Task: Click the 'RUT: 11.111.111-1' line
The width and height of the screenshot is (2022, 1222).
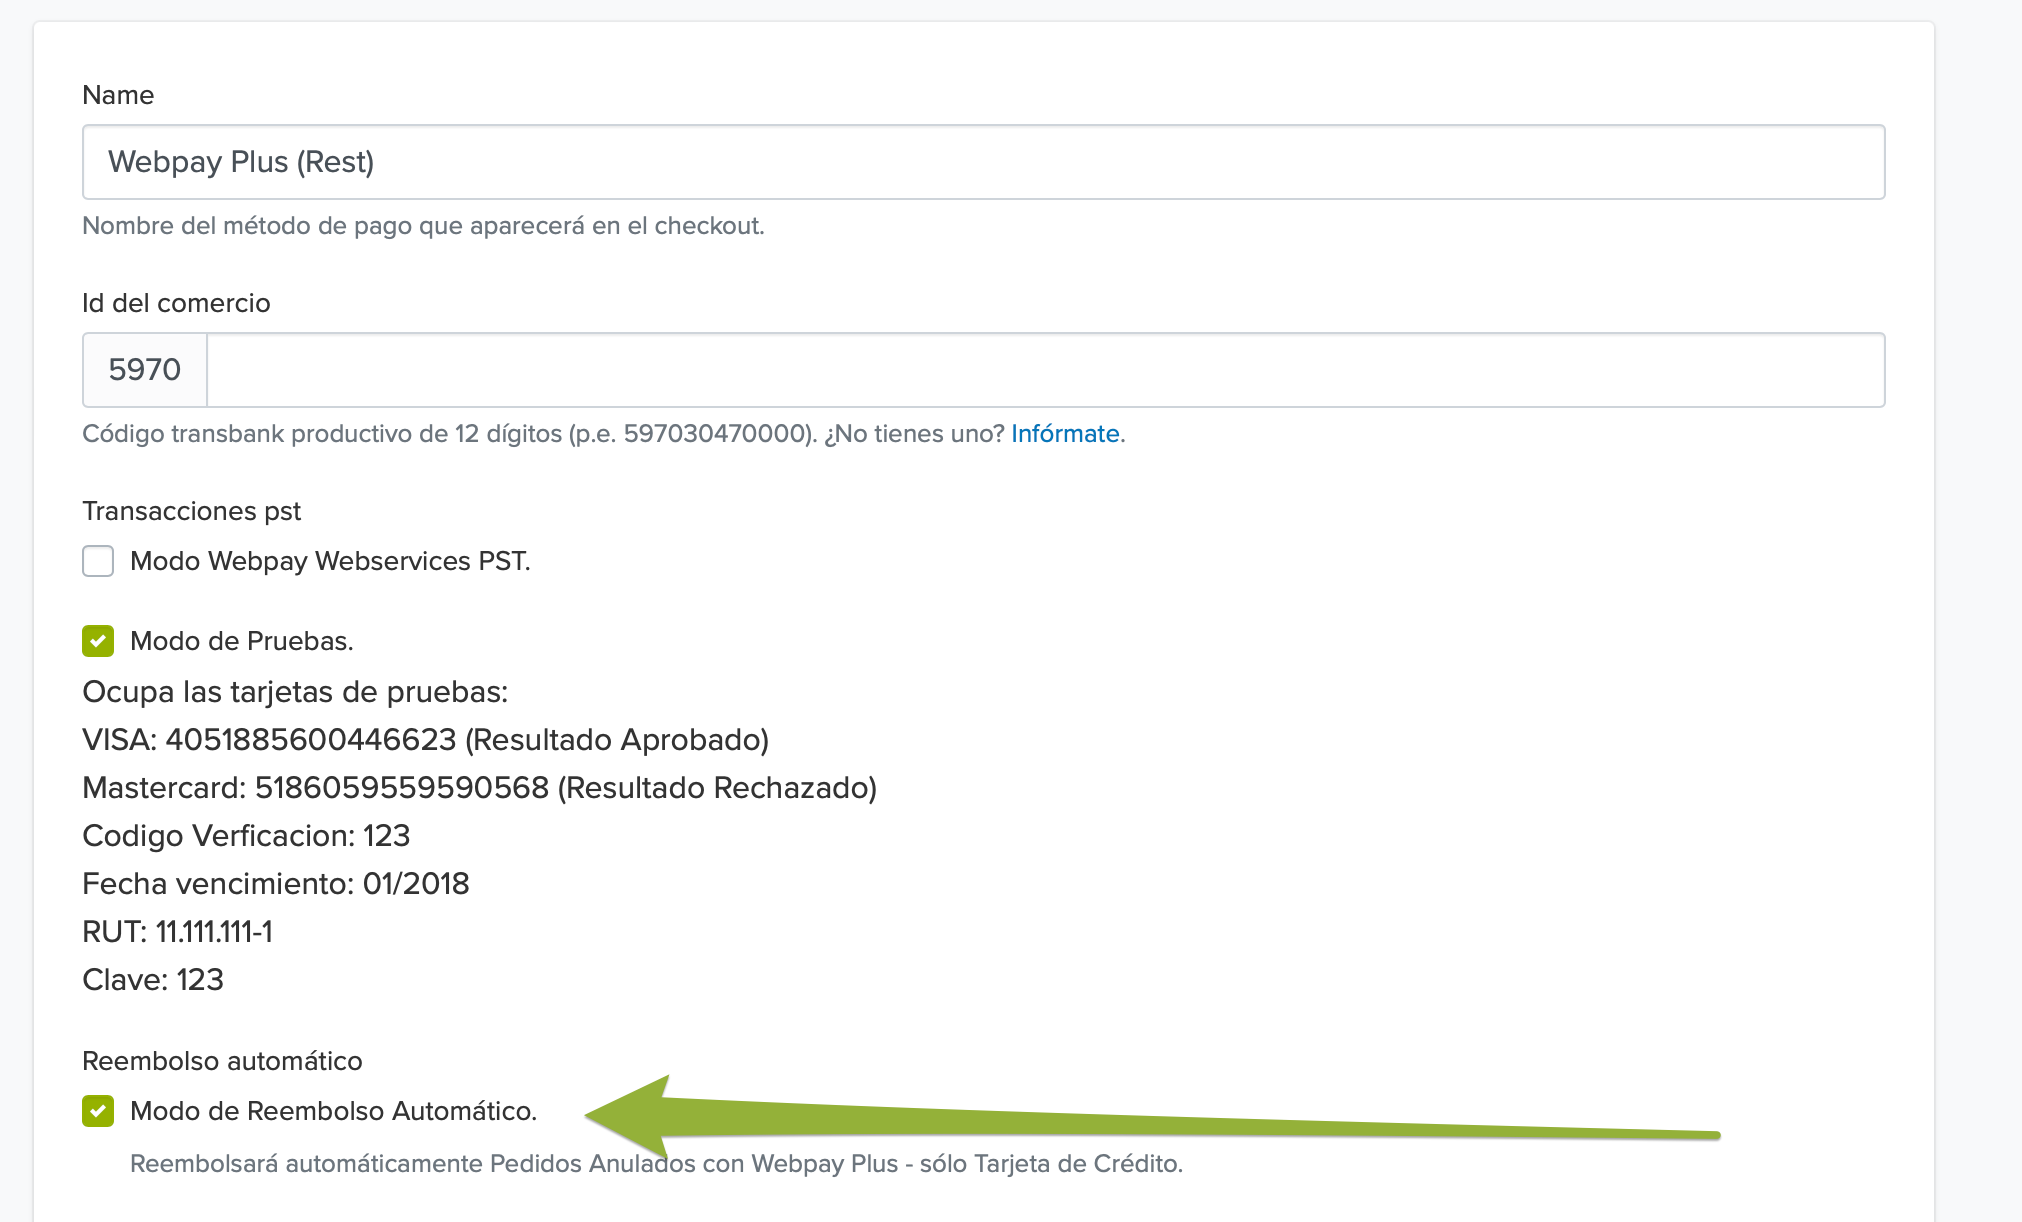Action: click(177, 932)
